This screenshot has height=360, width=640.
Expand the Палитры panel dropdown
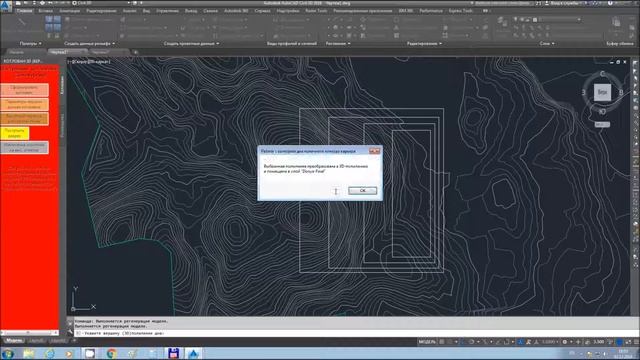31,43
